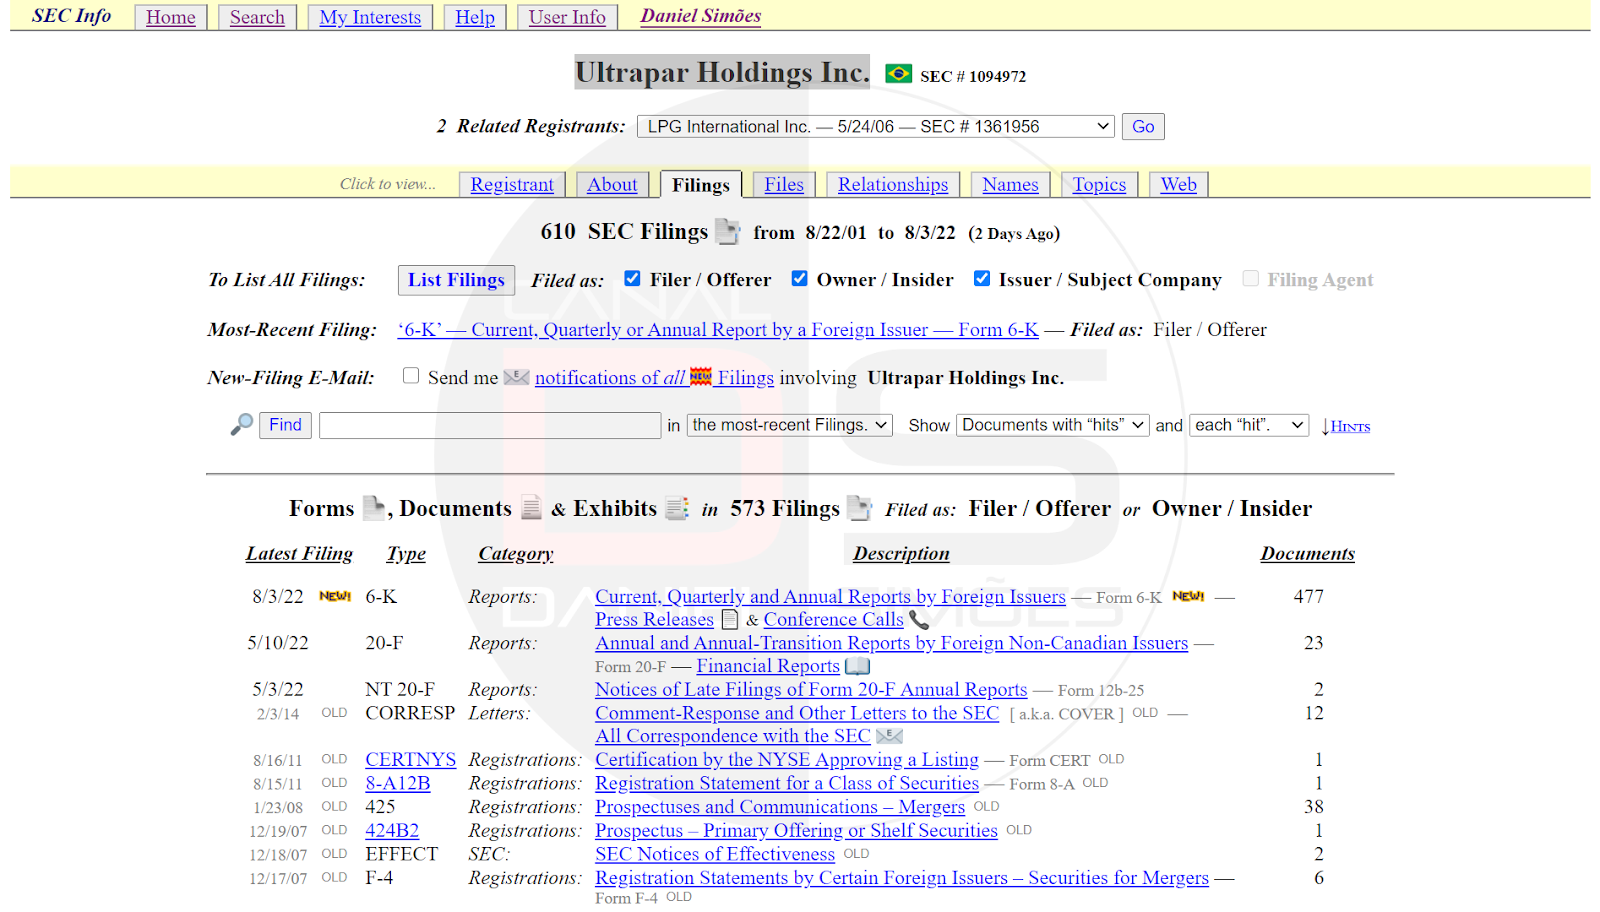The width and height of the screenshot is (1600, 912).
Task: Open Current, Quarterly and Annual Reports by Foreign Issuers
Action: pos(830,597)
